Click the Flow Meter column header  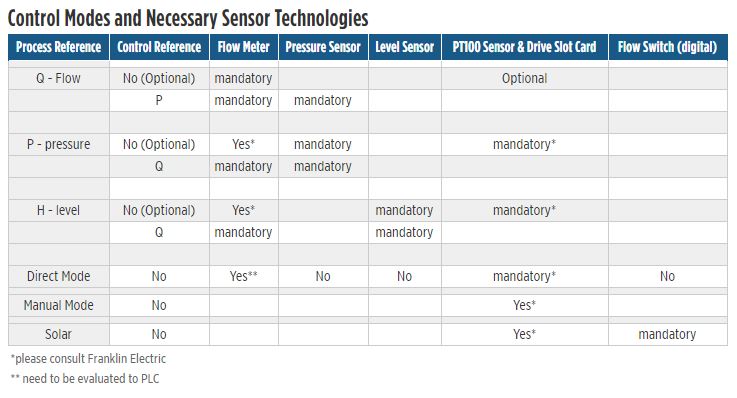(x=243, y=47)
